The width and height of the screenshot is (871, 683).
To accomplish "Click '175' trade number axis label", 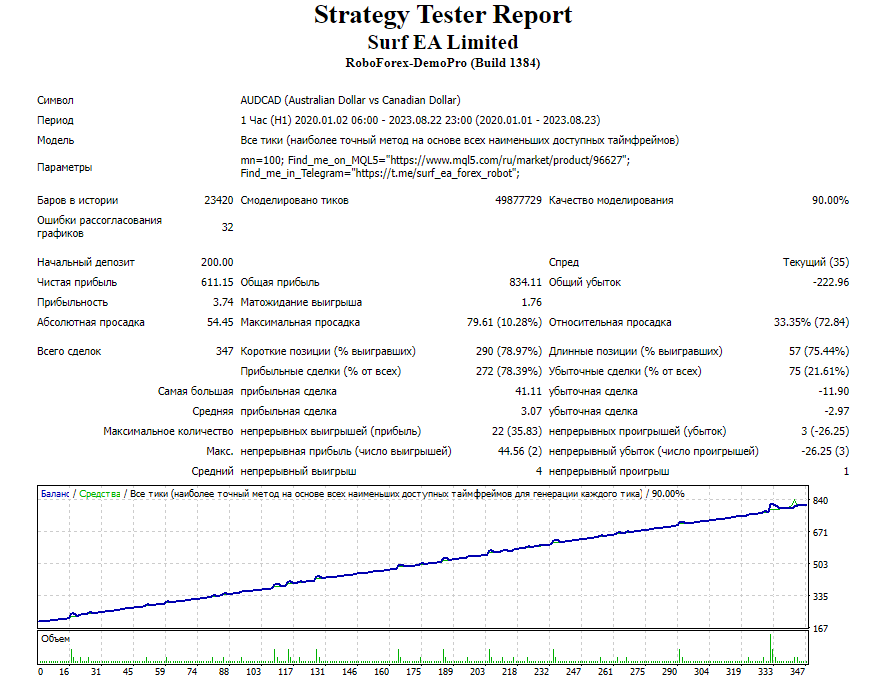I will coord(413,672).
